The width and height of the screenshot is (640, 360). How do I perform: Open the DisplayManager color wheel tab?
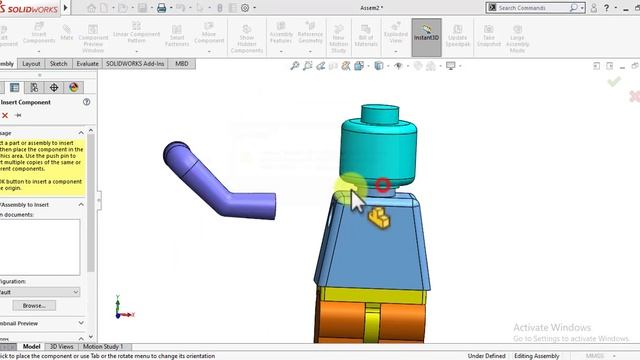(73, 87)
